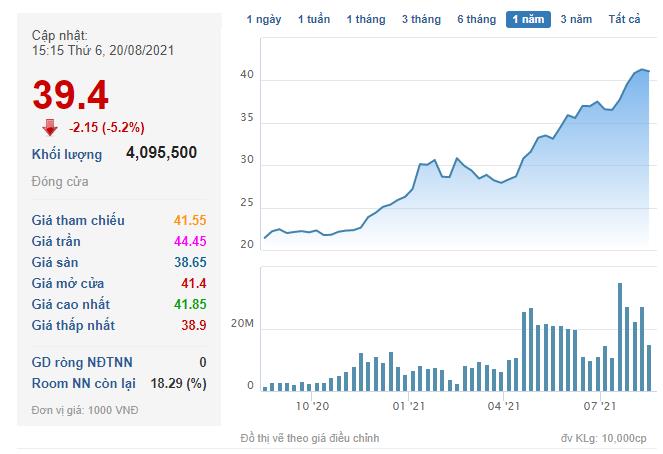Click the 10 '20 axis label

coord(312,407)
